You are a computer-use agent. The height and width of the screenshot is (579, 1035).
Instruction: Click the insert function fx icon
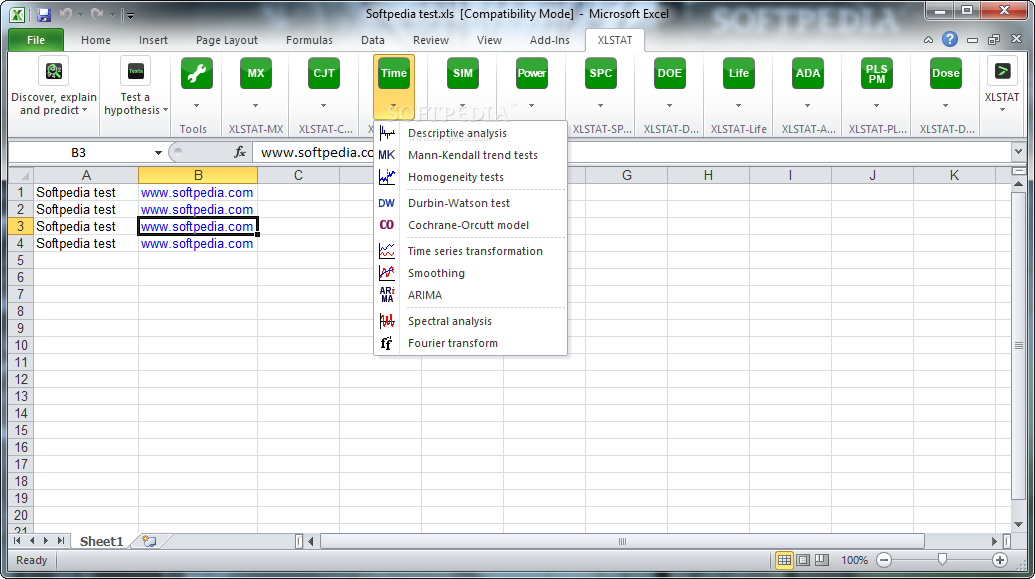tap(240, 153)
